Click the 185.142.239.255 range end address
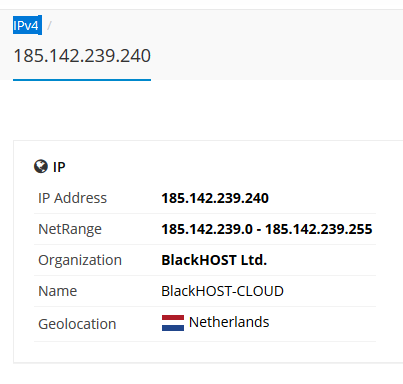The width and height of the screenshot is (403, 384). (319, 229)
